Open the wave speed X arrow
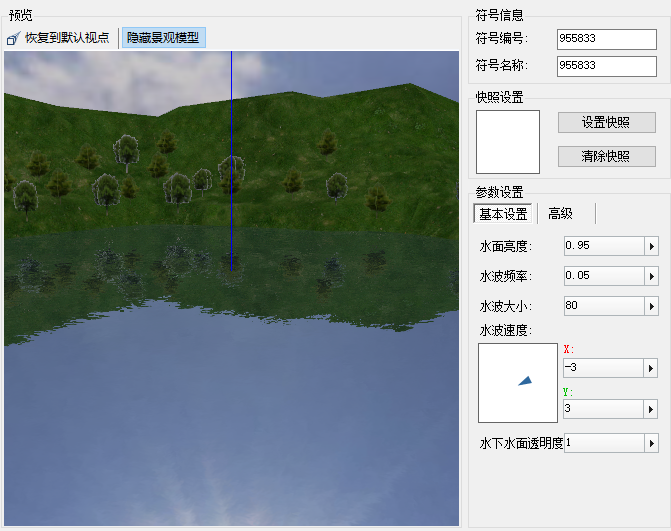671x531 pixels. [650, 368]
